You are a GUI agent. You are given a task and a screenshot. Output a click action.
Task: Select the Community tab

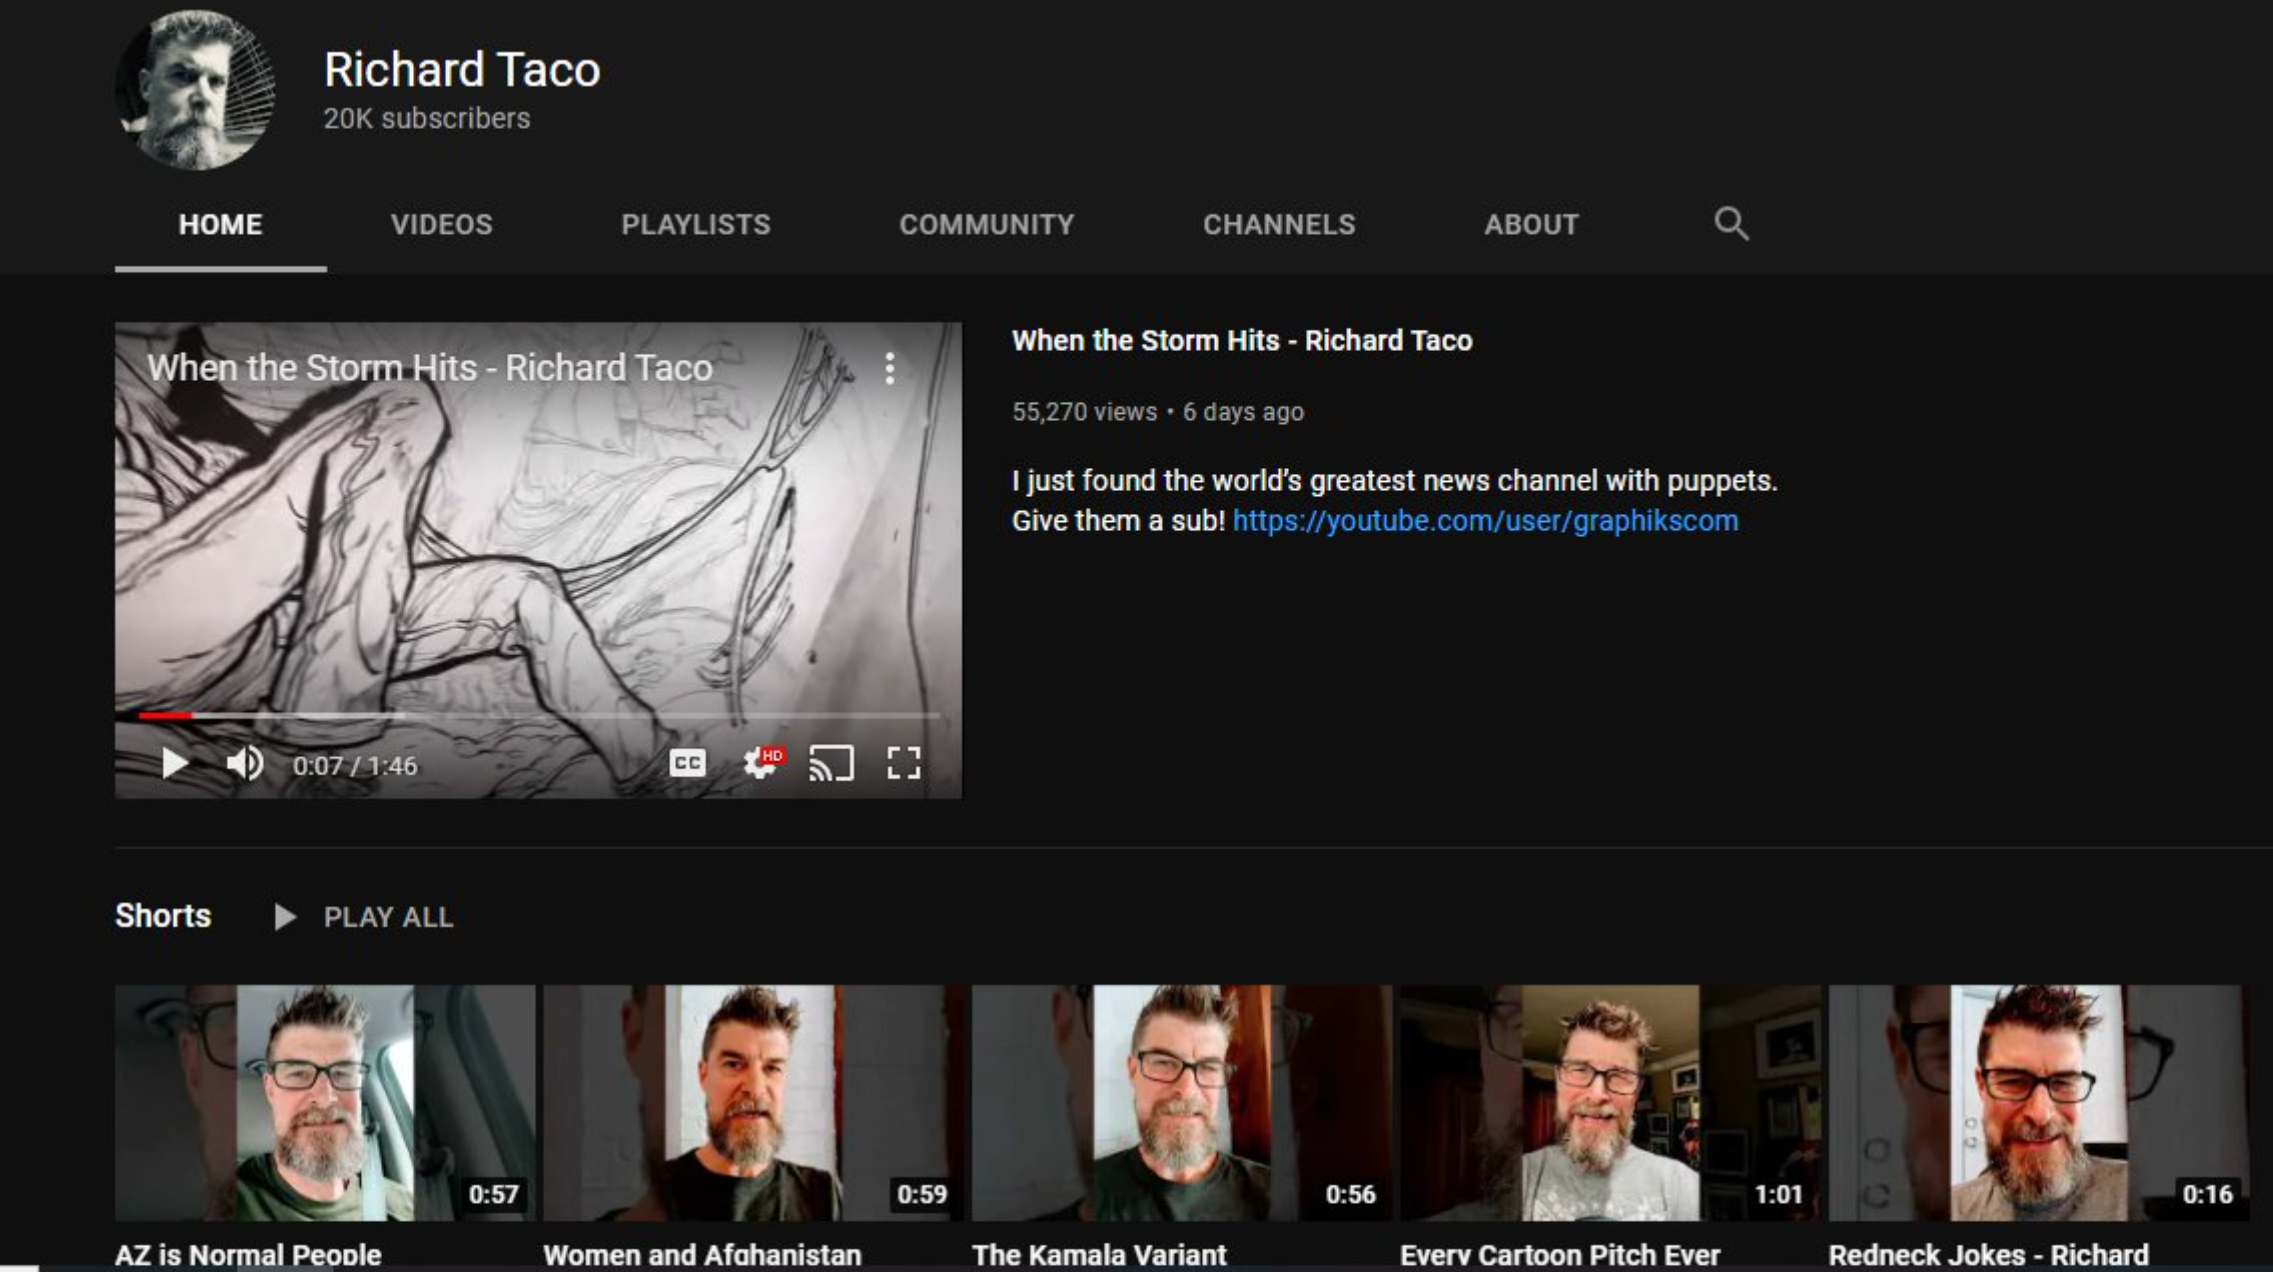987,224
